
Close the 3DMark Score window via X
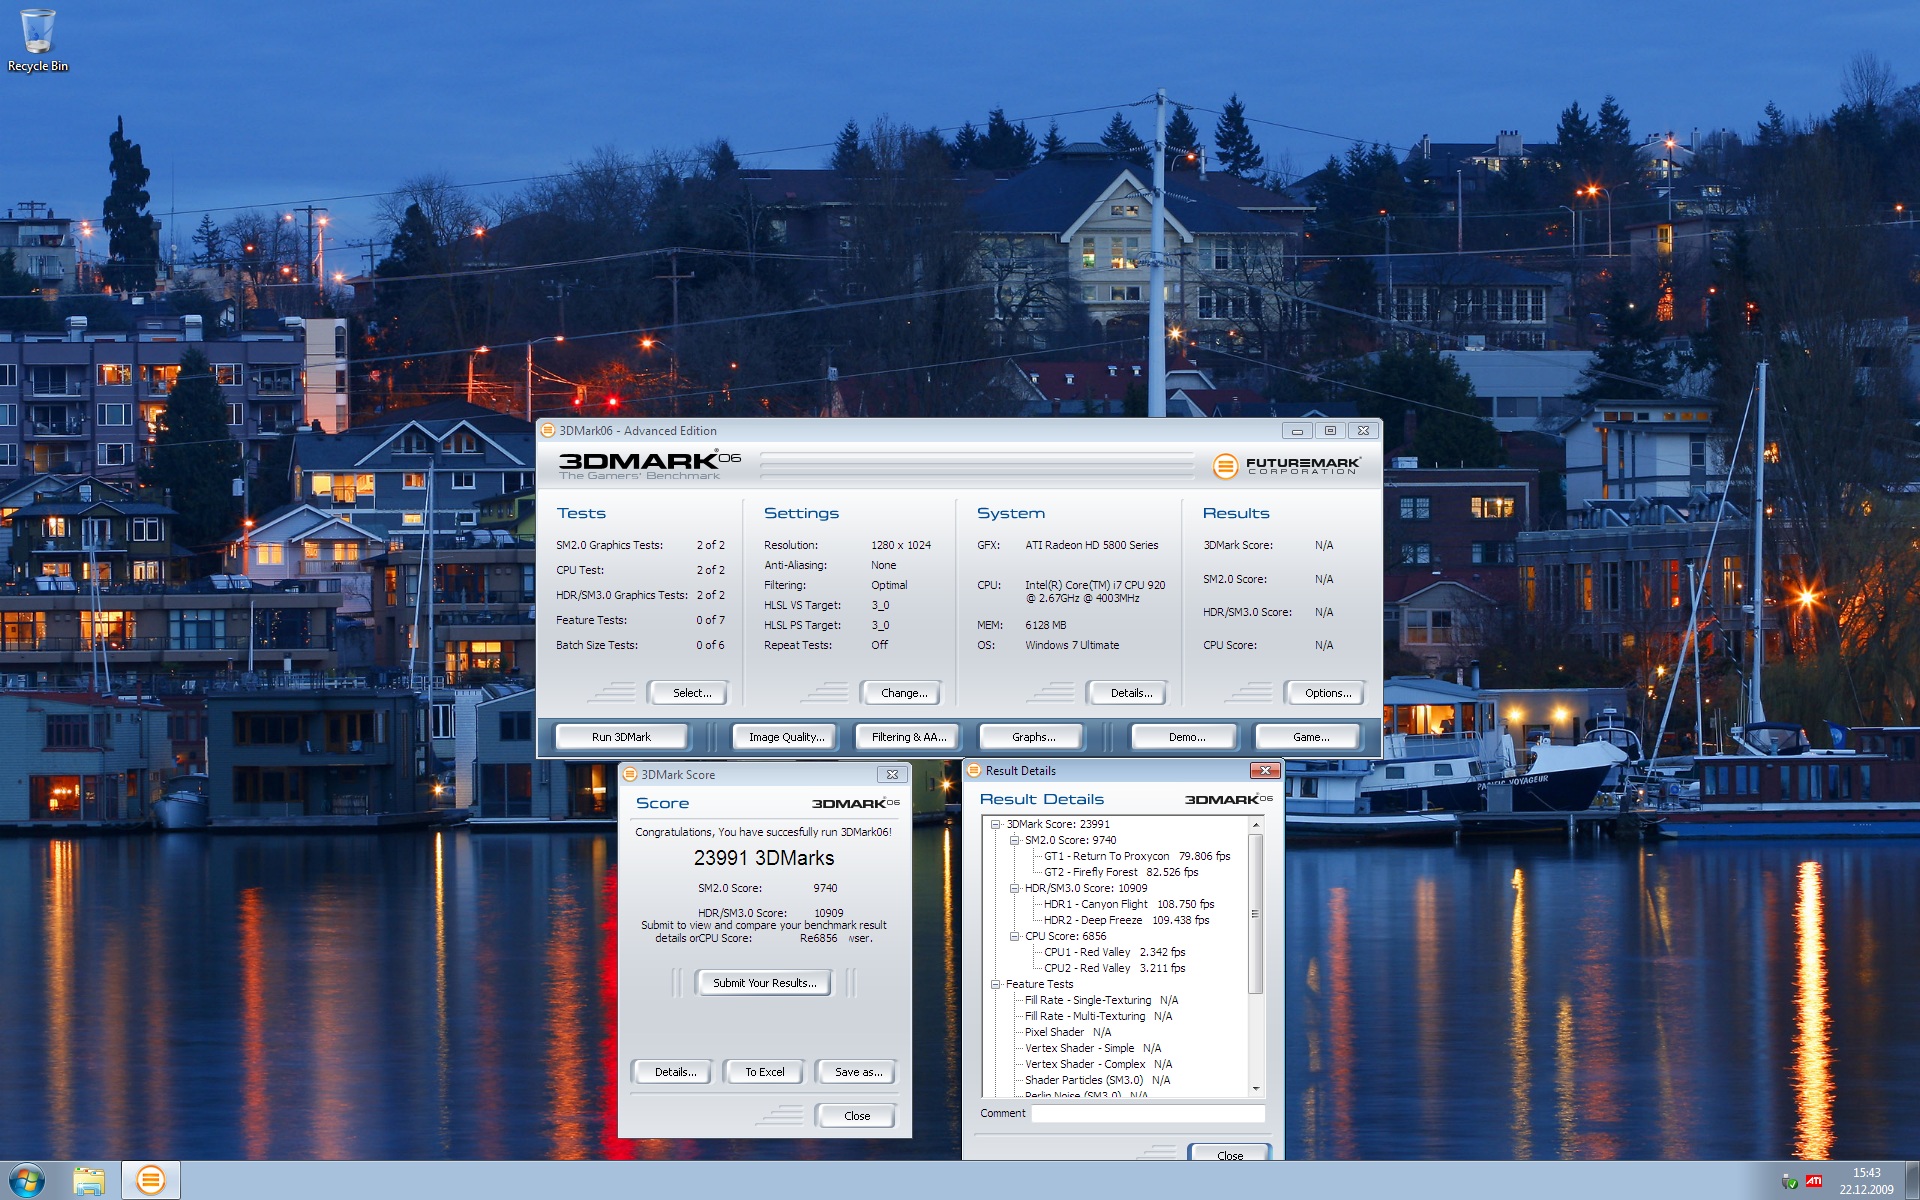pyautogui.click(x=892, y=775)
